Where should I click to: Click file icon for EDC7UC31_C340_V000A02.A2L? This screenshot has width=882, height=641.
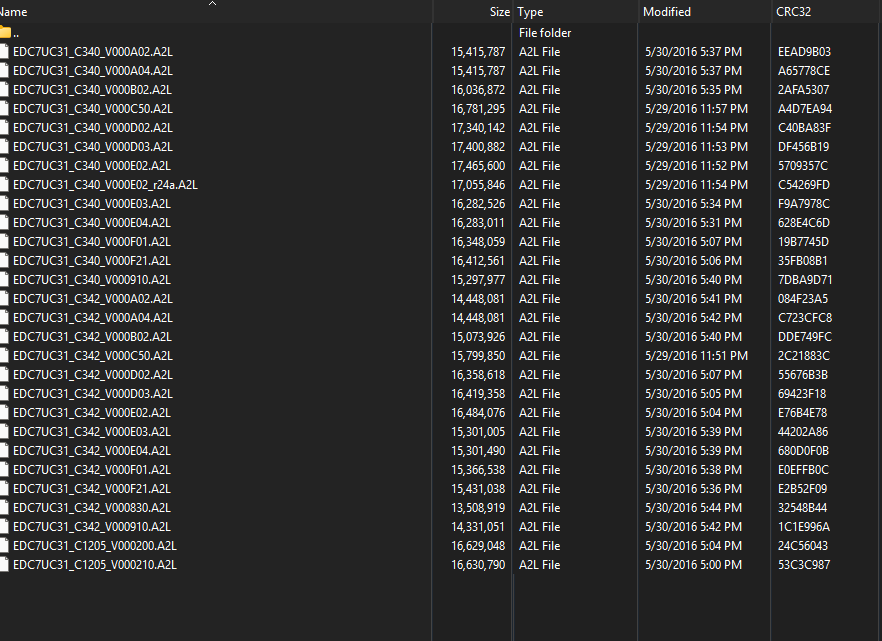pos(5,52)
